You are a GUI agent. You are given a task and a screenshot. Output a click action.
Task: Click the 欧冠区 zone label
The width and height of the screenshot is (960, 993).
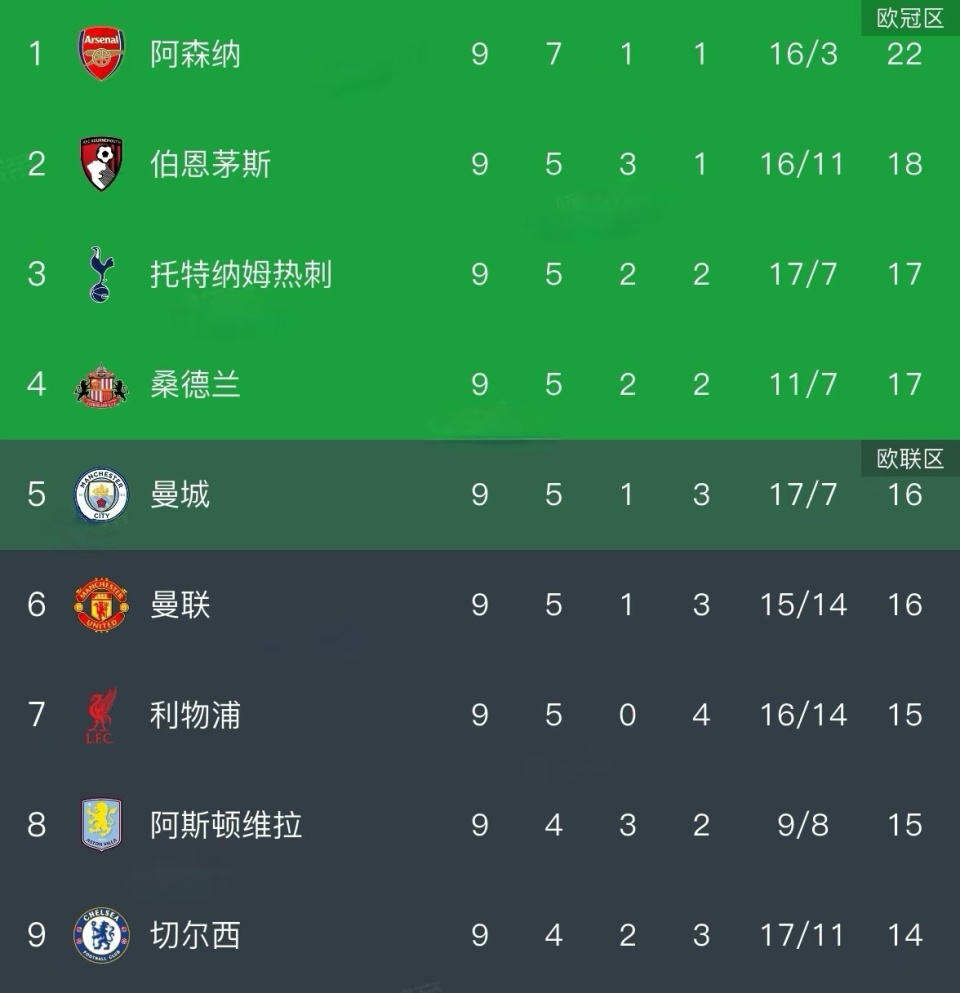coord(910,18)
